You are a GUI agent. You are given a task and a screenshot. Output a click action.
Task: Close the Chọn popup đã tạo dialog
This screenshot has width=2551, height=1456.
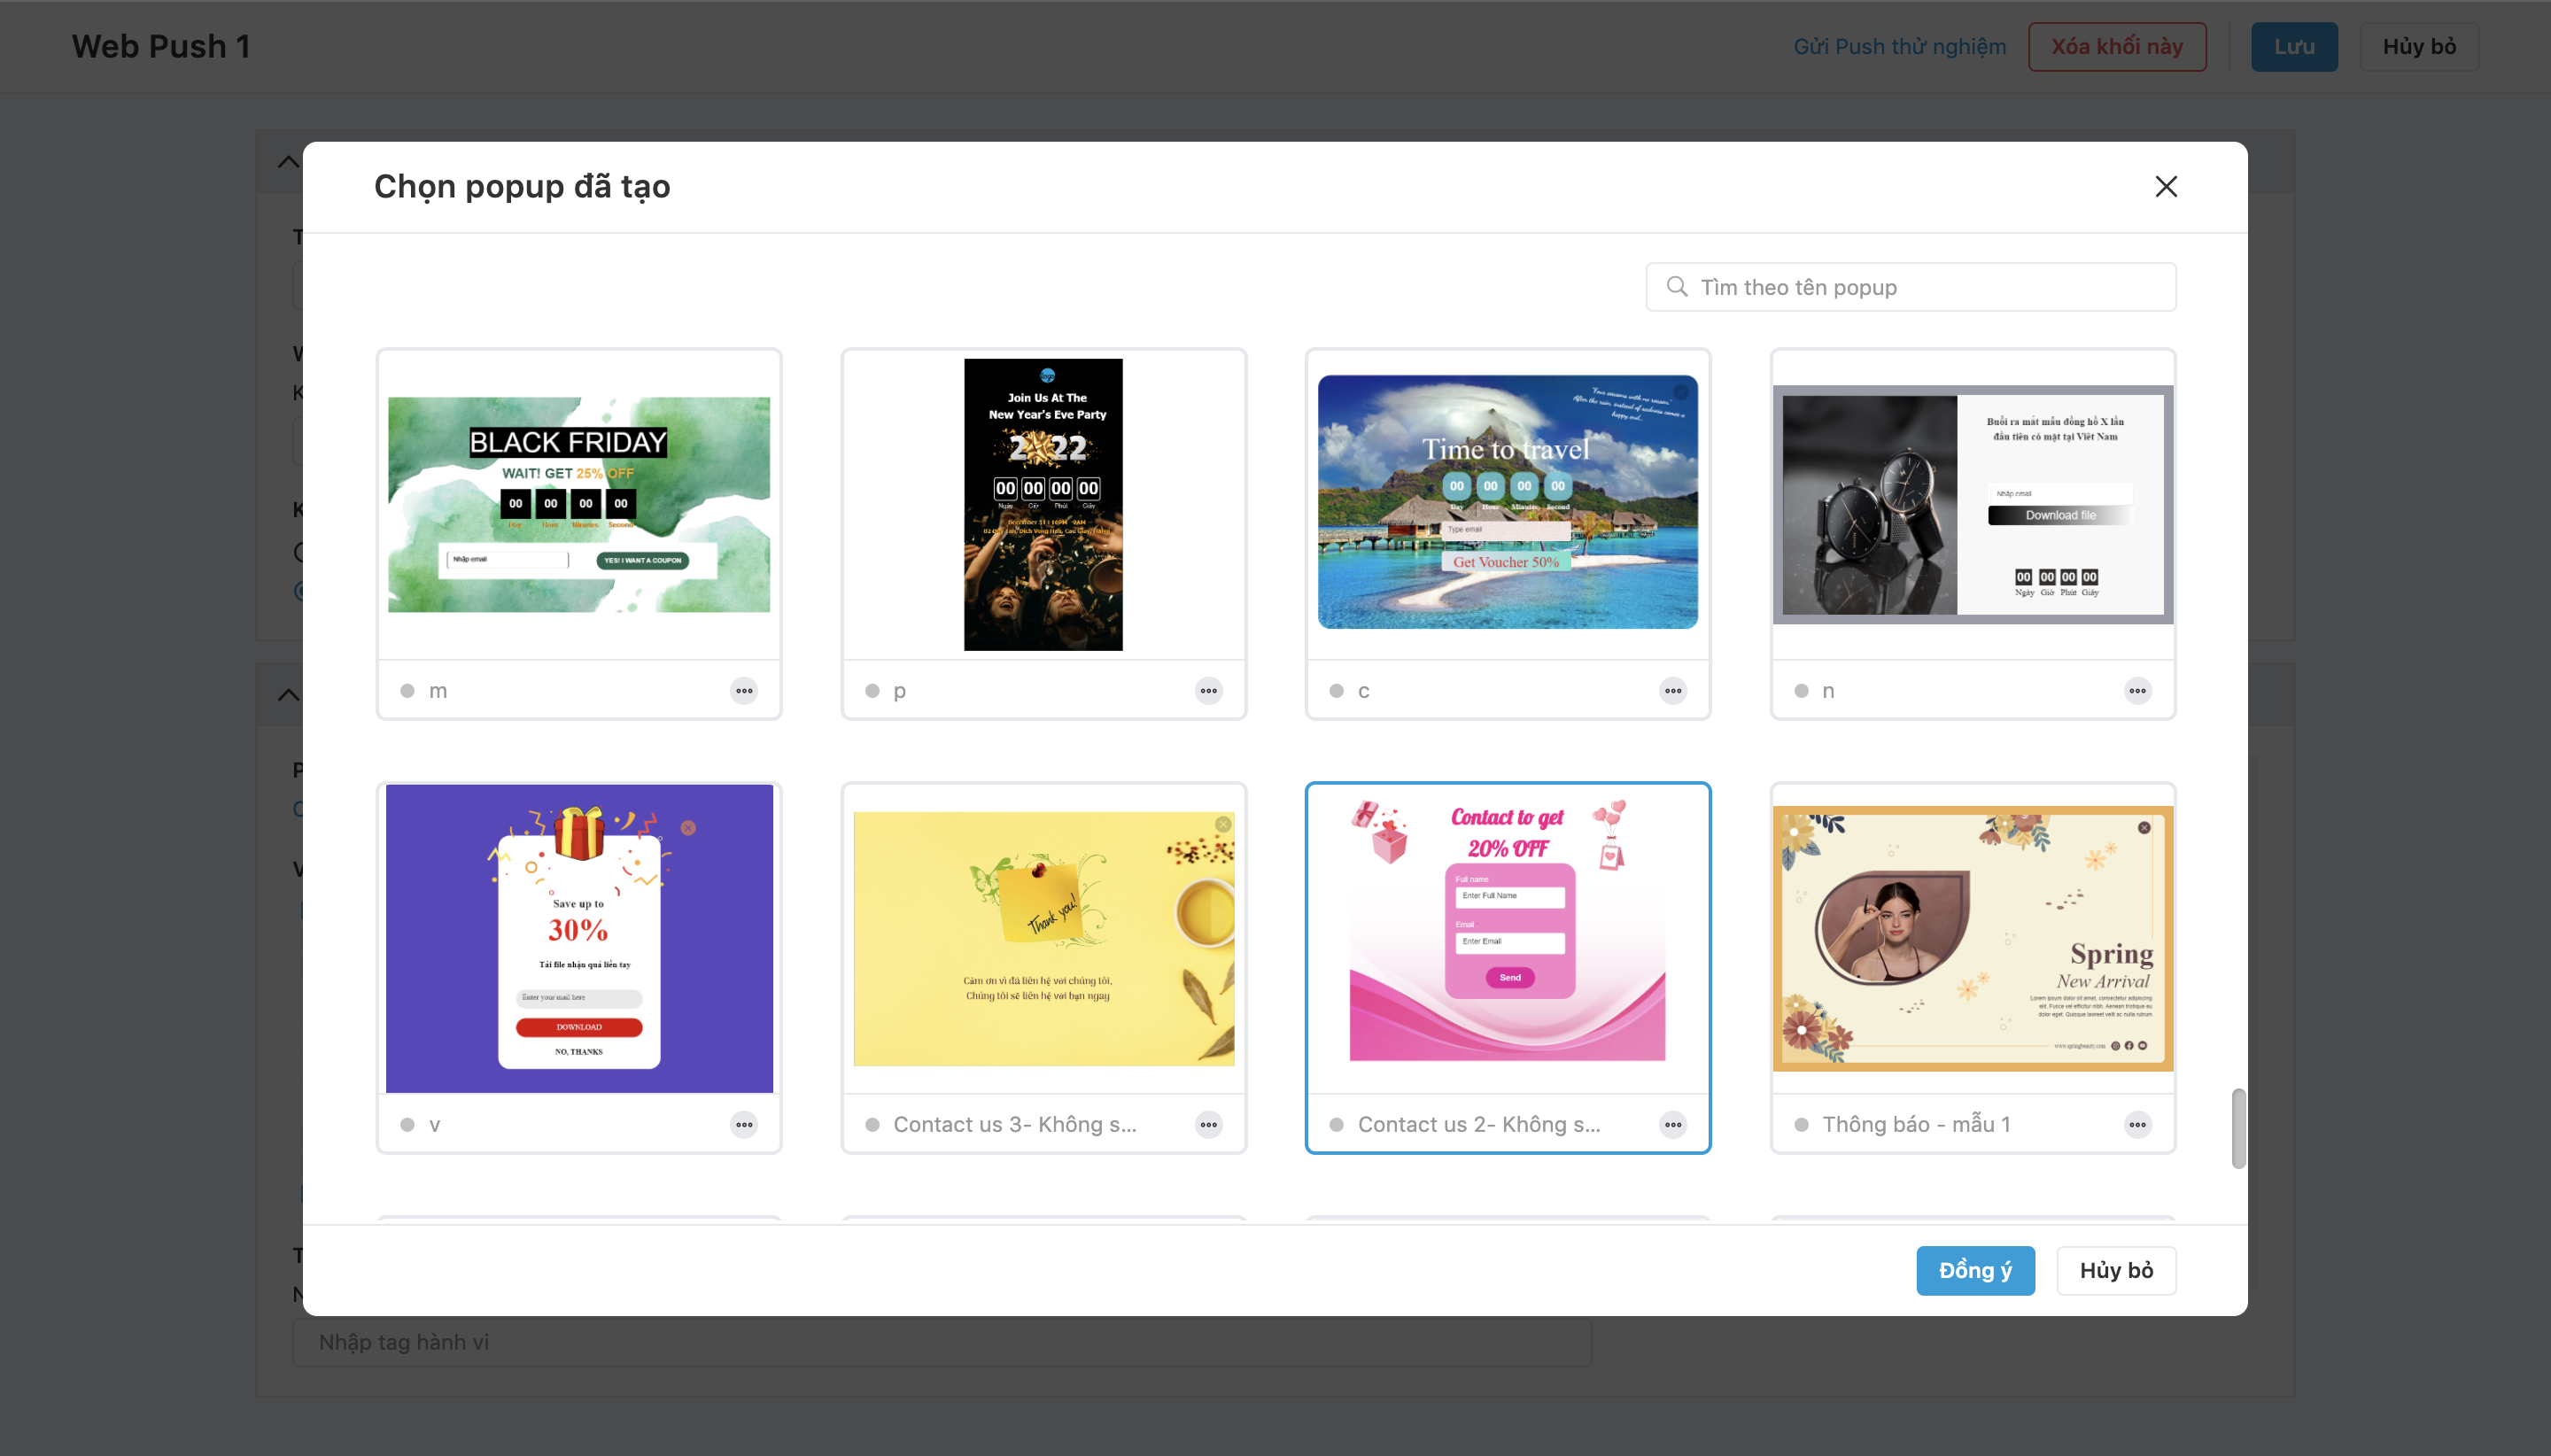click(2165, 187)
